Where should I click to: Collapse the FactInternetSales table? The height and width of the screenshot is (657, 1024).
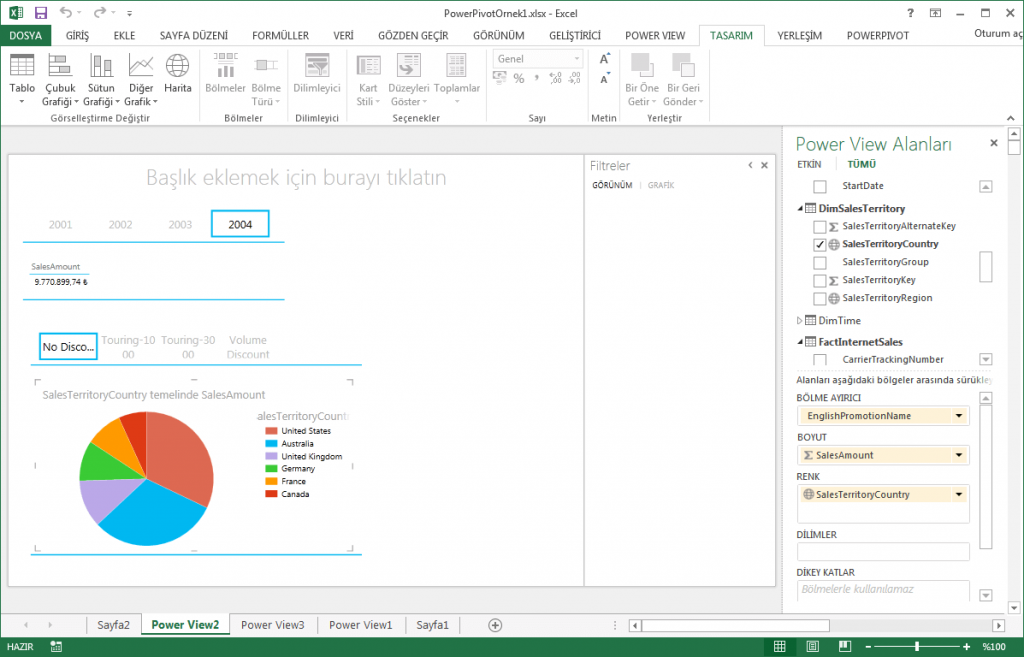800,342
